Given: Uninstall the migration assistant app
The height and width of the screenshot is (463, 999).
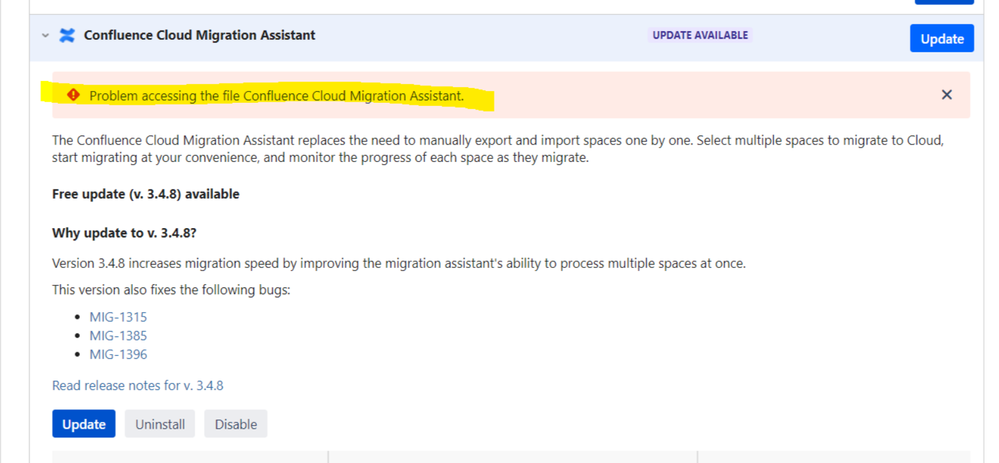Looking at the screenshot, I should pyautogui.click(x=160, y=424).
